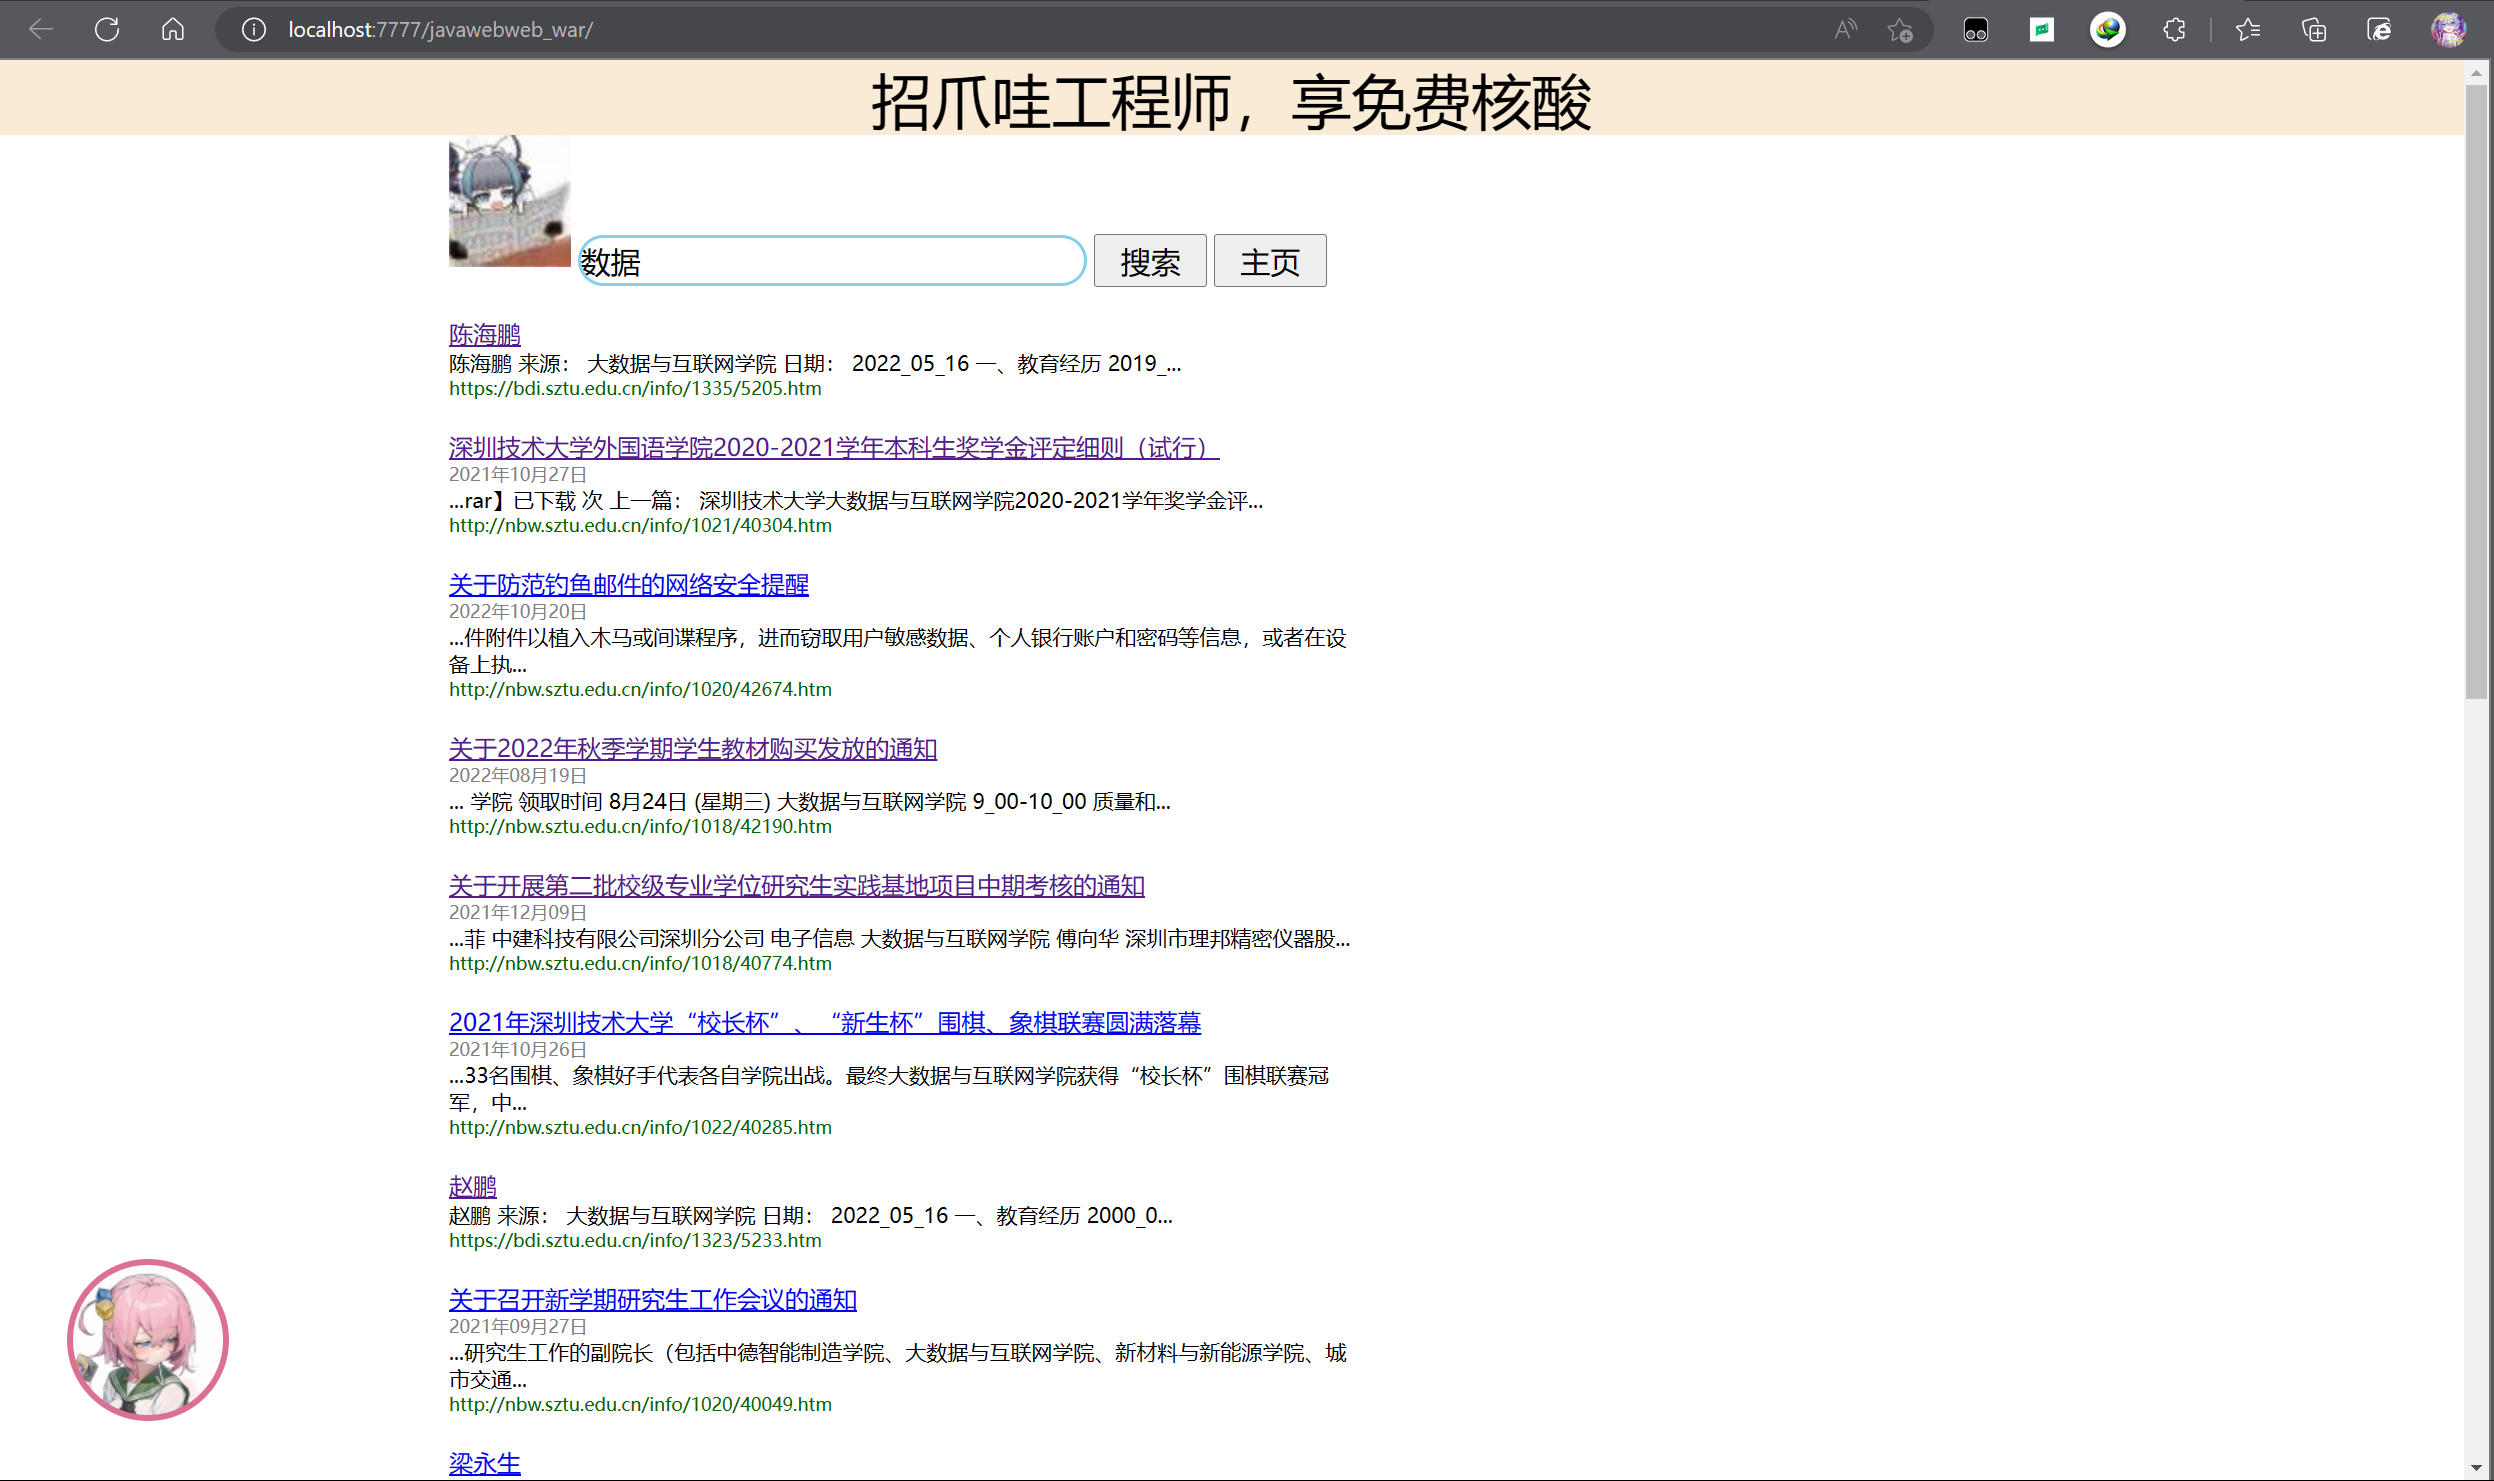Click the localhost address bar URL
The height and width of the screenshot is (1481, 2494).
440,30
